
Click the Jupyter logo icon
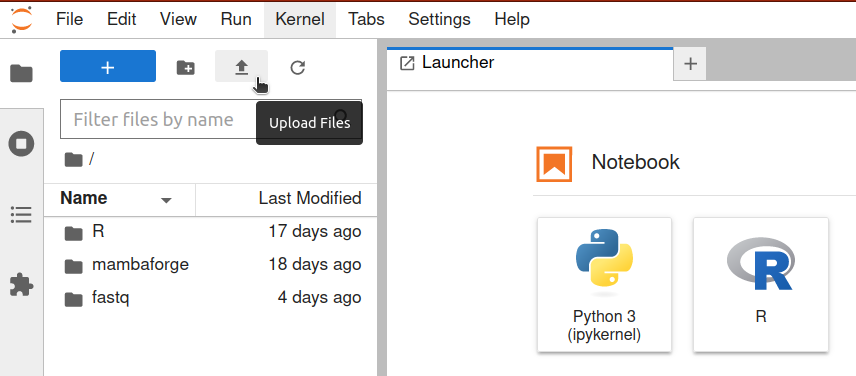(x=21, y=19)
